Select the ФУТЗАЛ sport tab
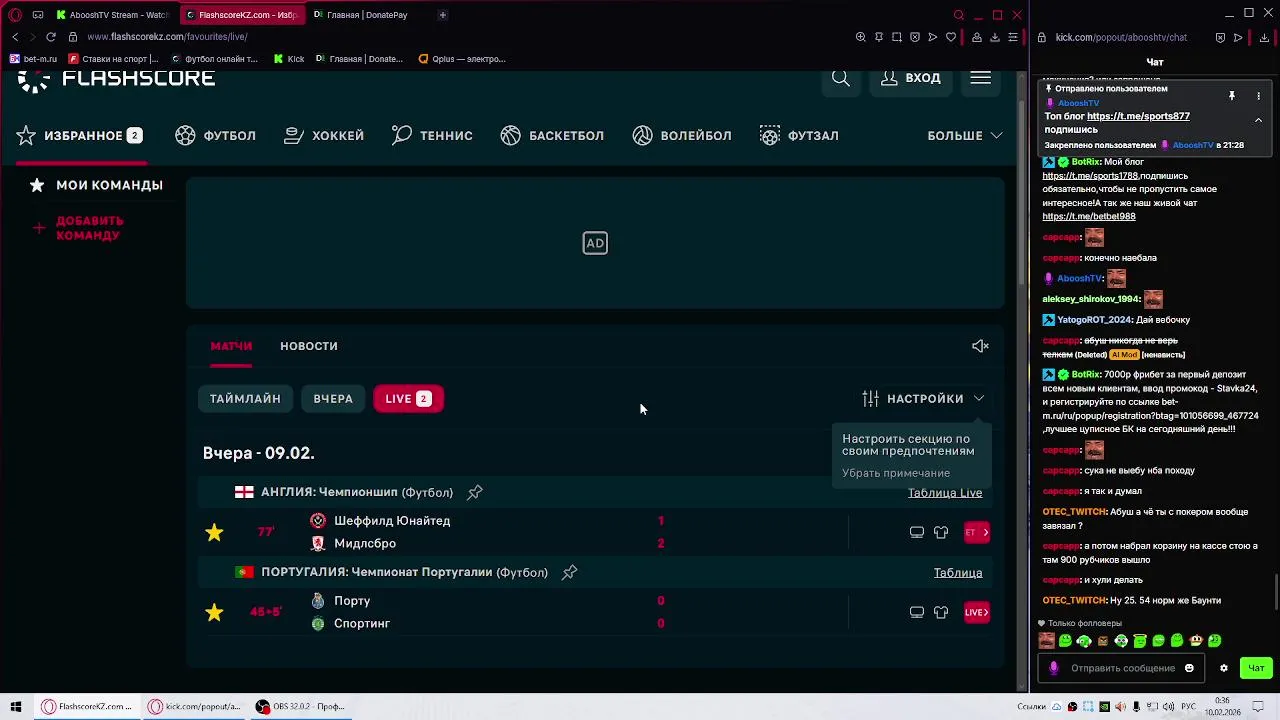Screen dimensions: 1280x720 (x=799, y=135)
